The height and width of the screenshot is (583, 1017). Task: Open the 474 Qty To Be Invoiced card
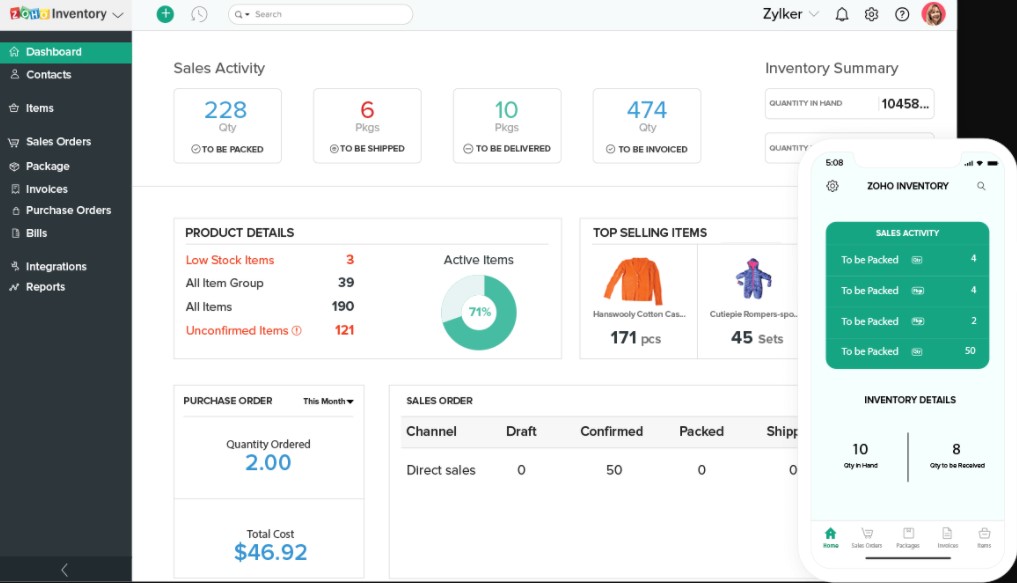(x=647, y=126)
